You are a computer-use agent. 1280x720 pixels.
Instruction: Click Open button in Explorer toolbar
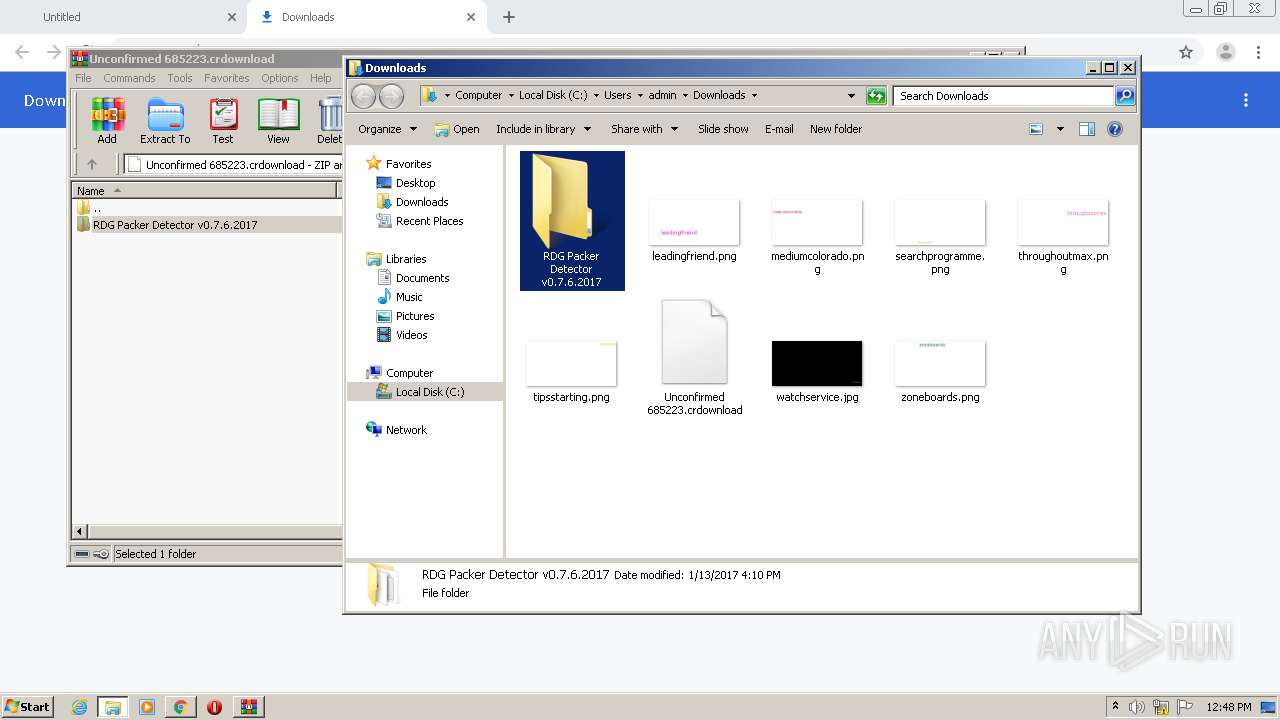point(457,129)
